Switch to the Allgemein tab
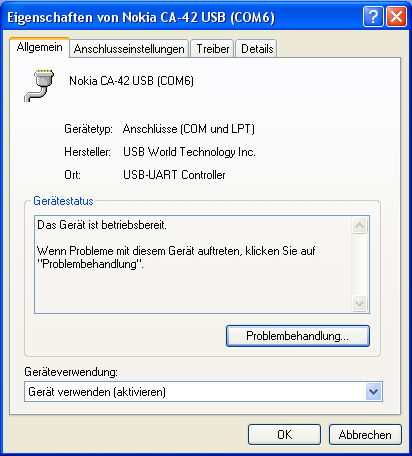412x456 pixels. point(39,47)
